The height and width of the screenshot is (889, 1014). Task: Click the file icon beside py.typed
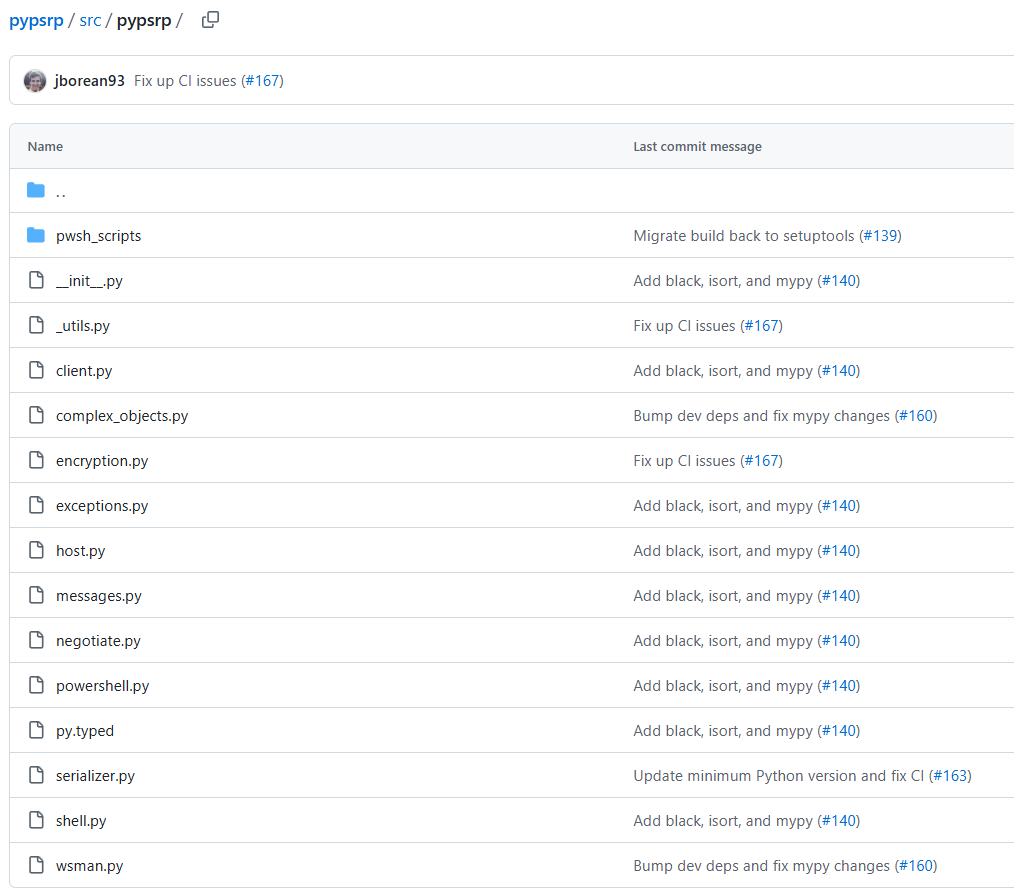click(37, 731)
